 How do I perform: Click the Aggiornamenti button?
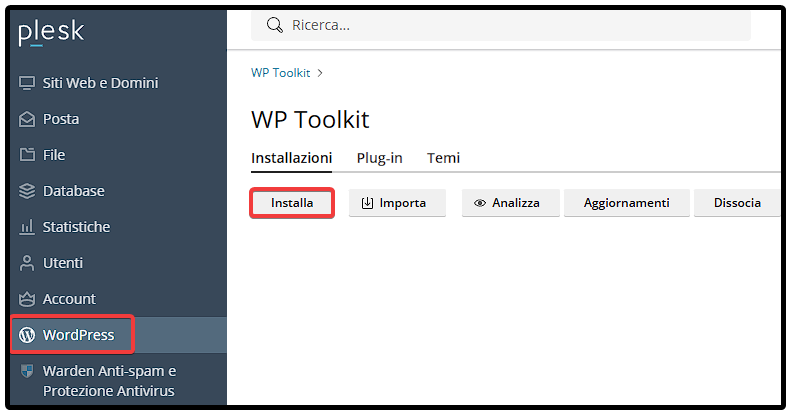(x=627, y=203)
